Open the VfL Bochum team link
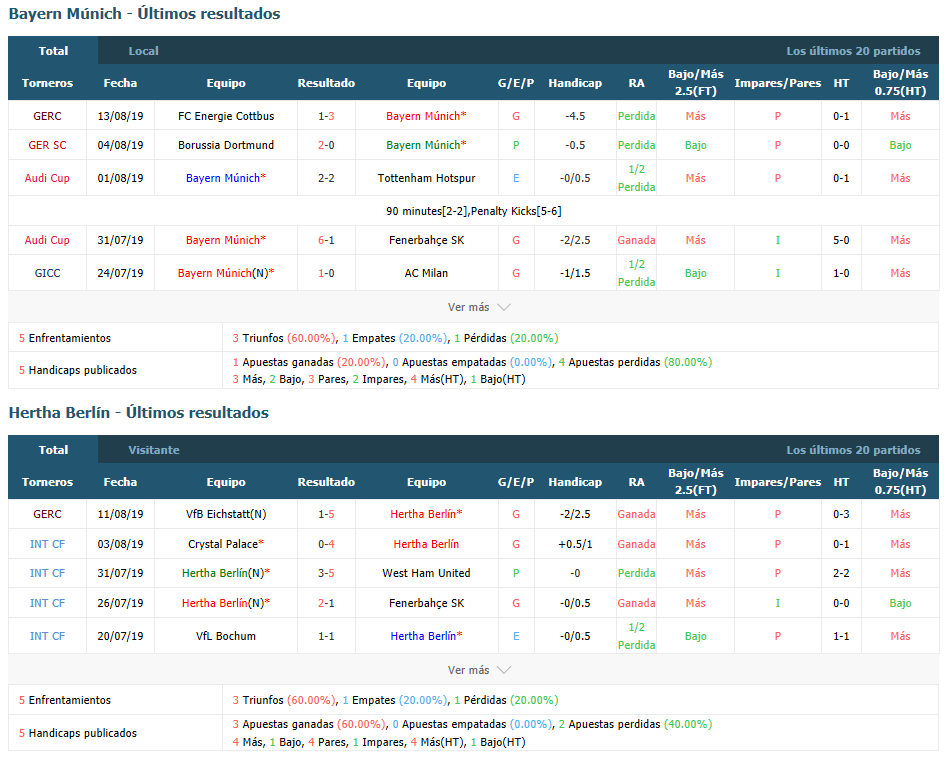 tap(226, 636)
